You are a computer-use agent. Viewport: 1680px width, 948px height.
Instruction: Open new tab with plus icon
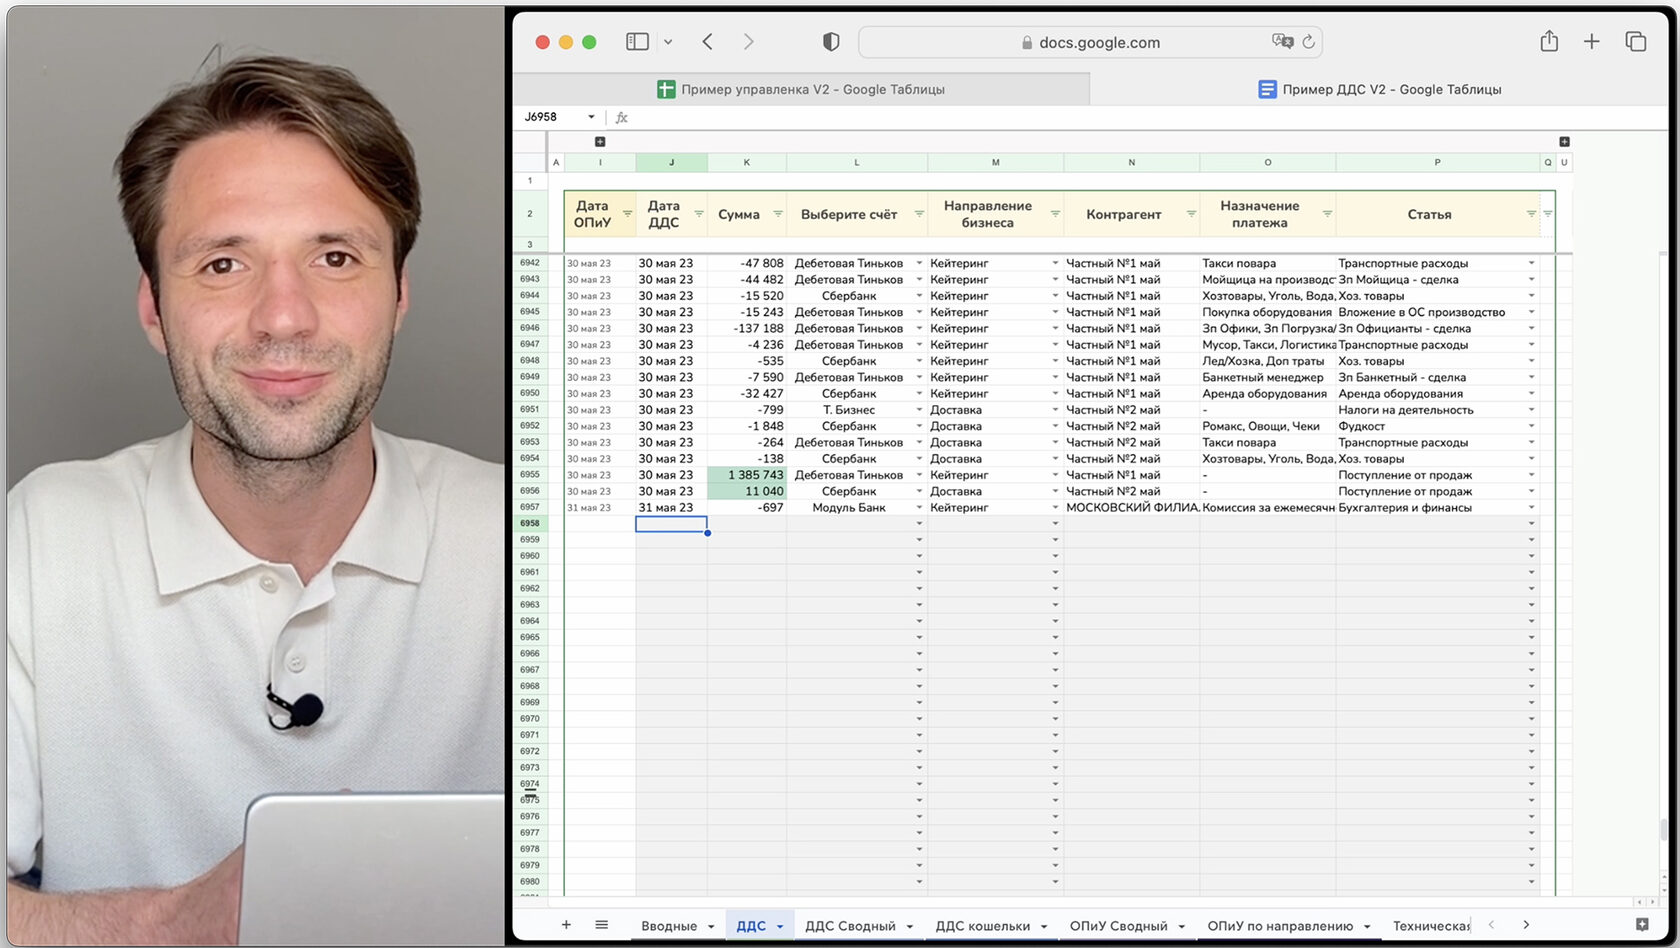coord(1591,41)
